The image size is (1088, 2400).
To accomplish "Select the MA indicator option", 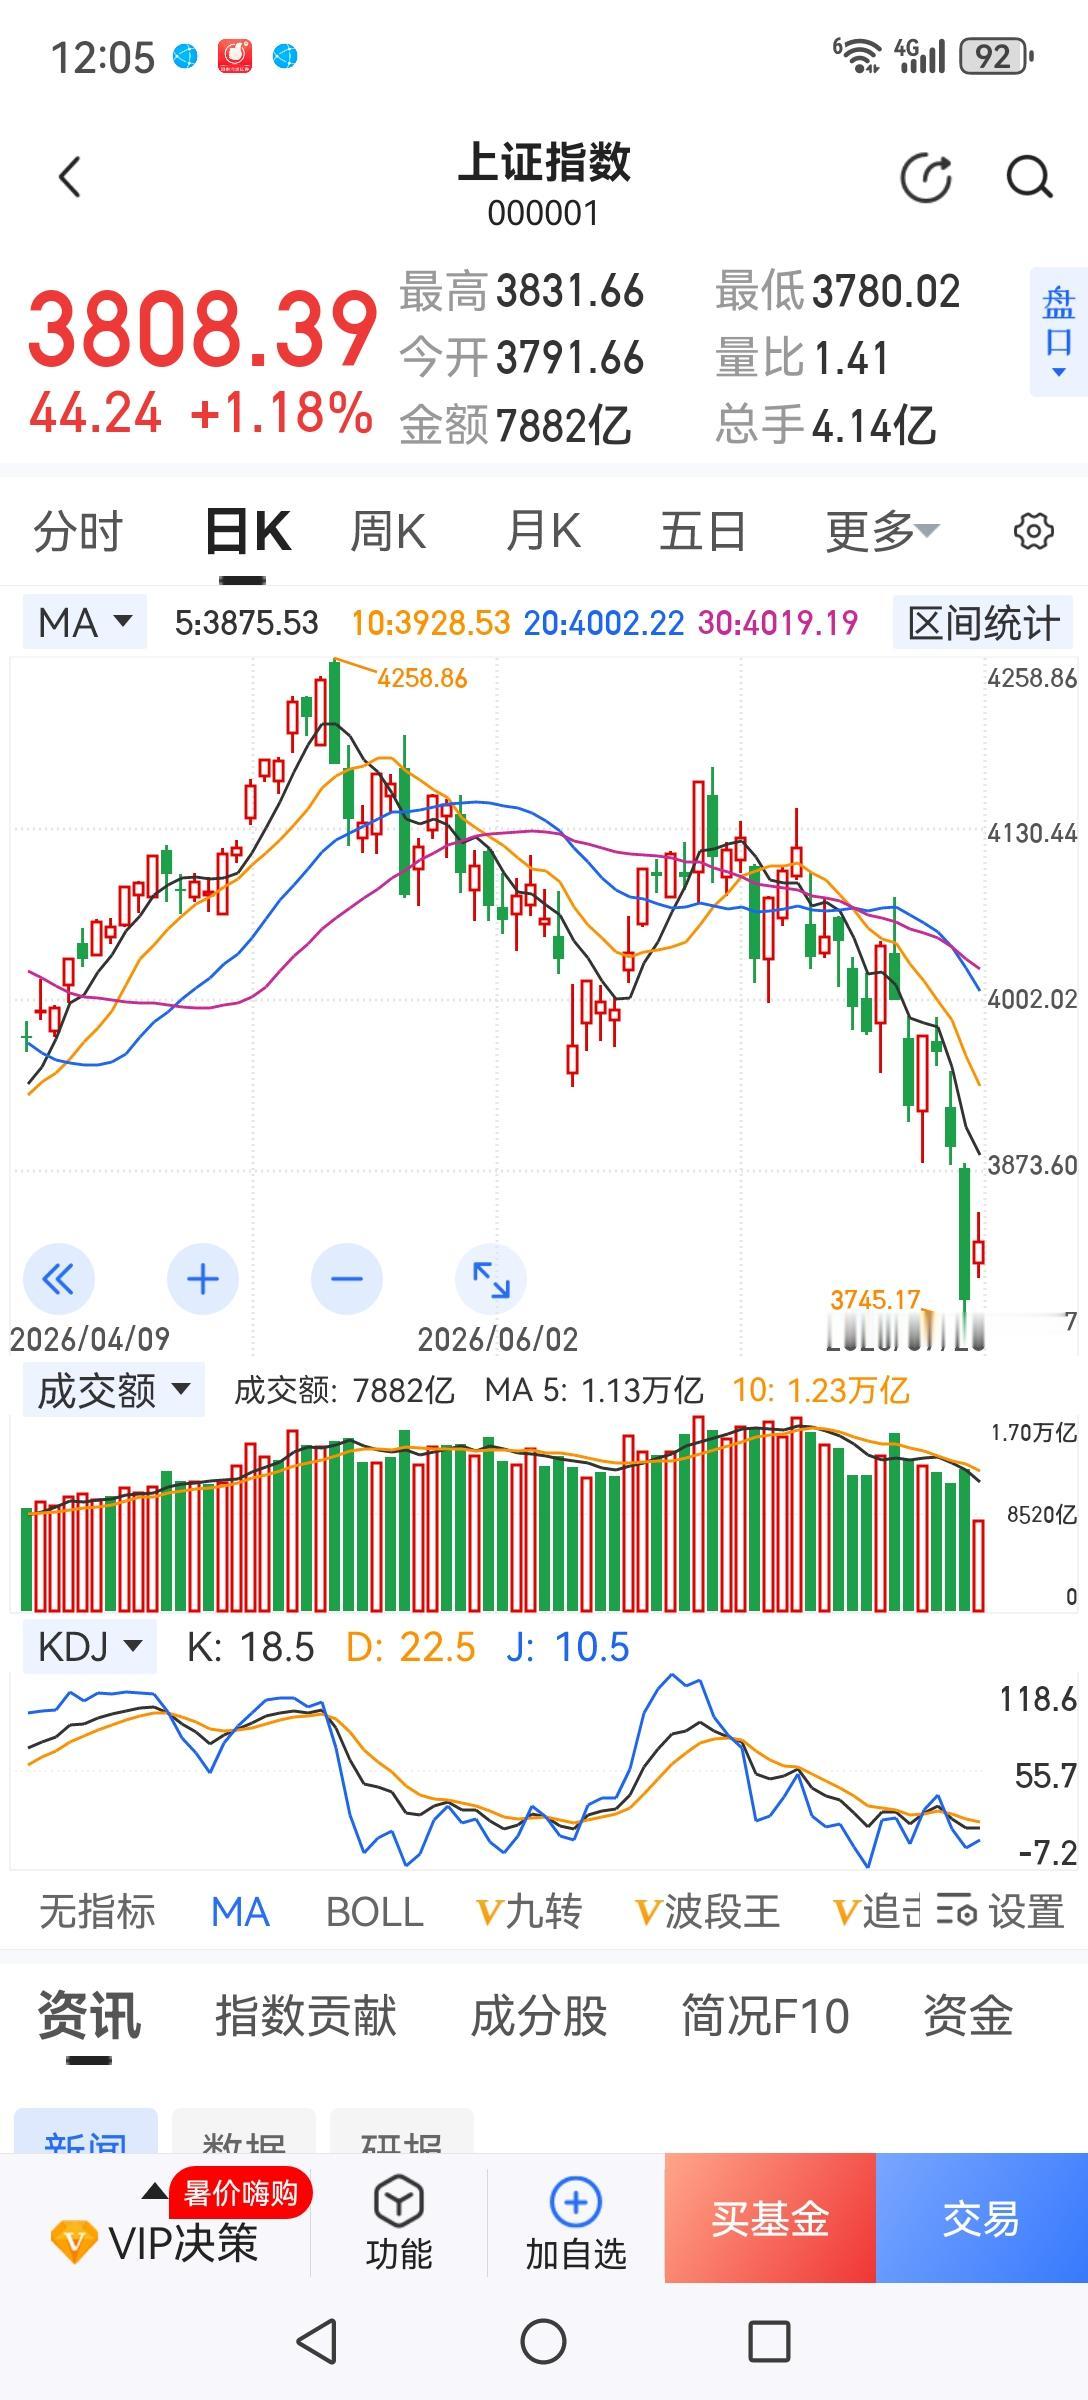I will (x=240, y=1911).
